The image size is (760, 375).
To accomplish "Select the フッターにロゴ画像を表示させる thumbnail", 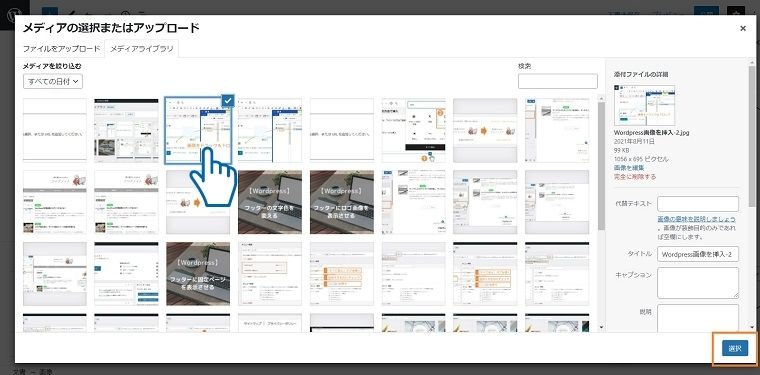I will tap(342, 202).
